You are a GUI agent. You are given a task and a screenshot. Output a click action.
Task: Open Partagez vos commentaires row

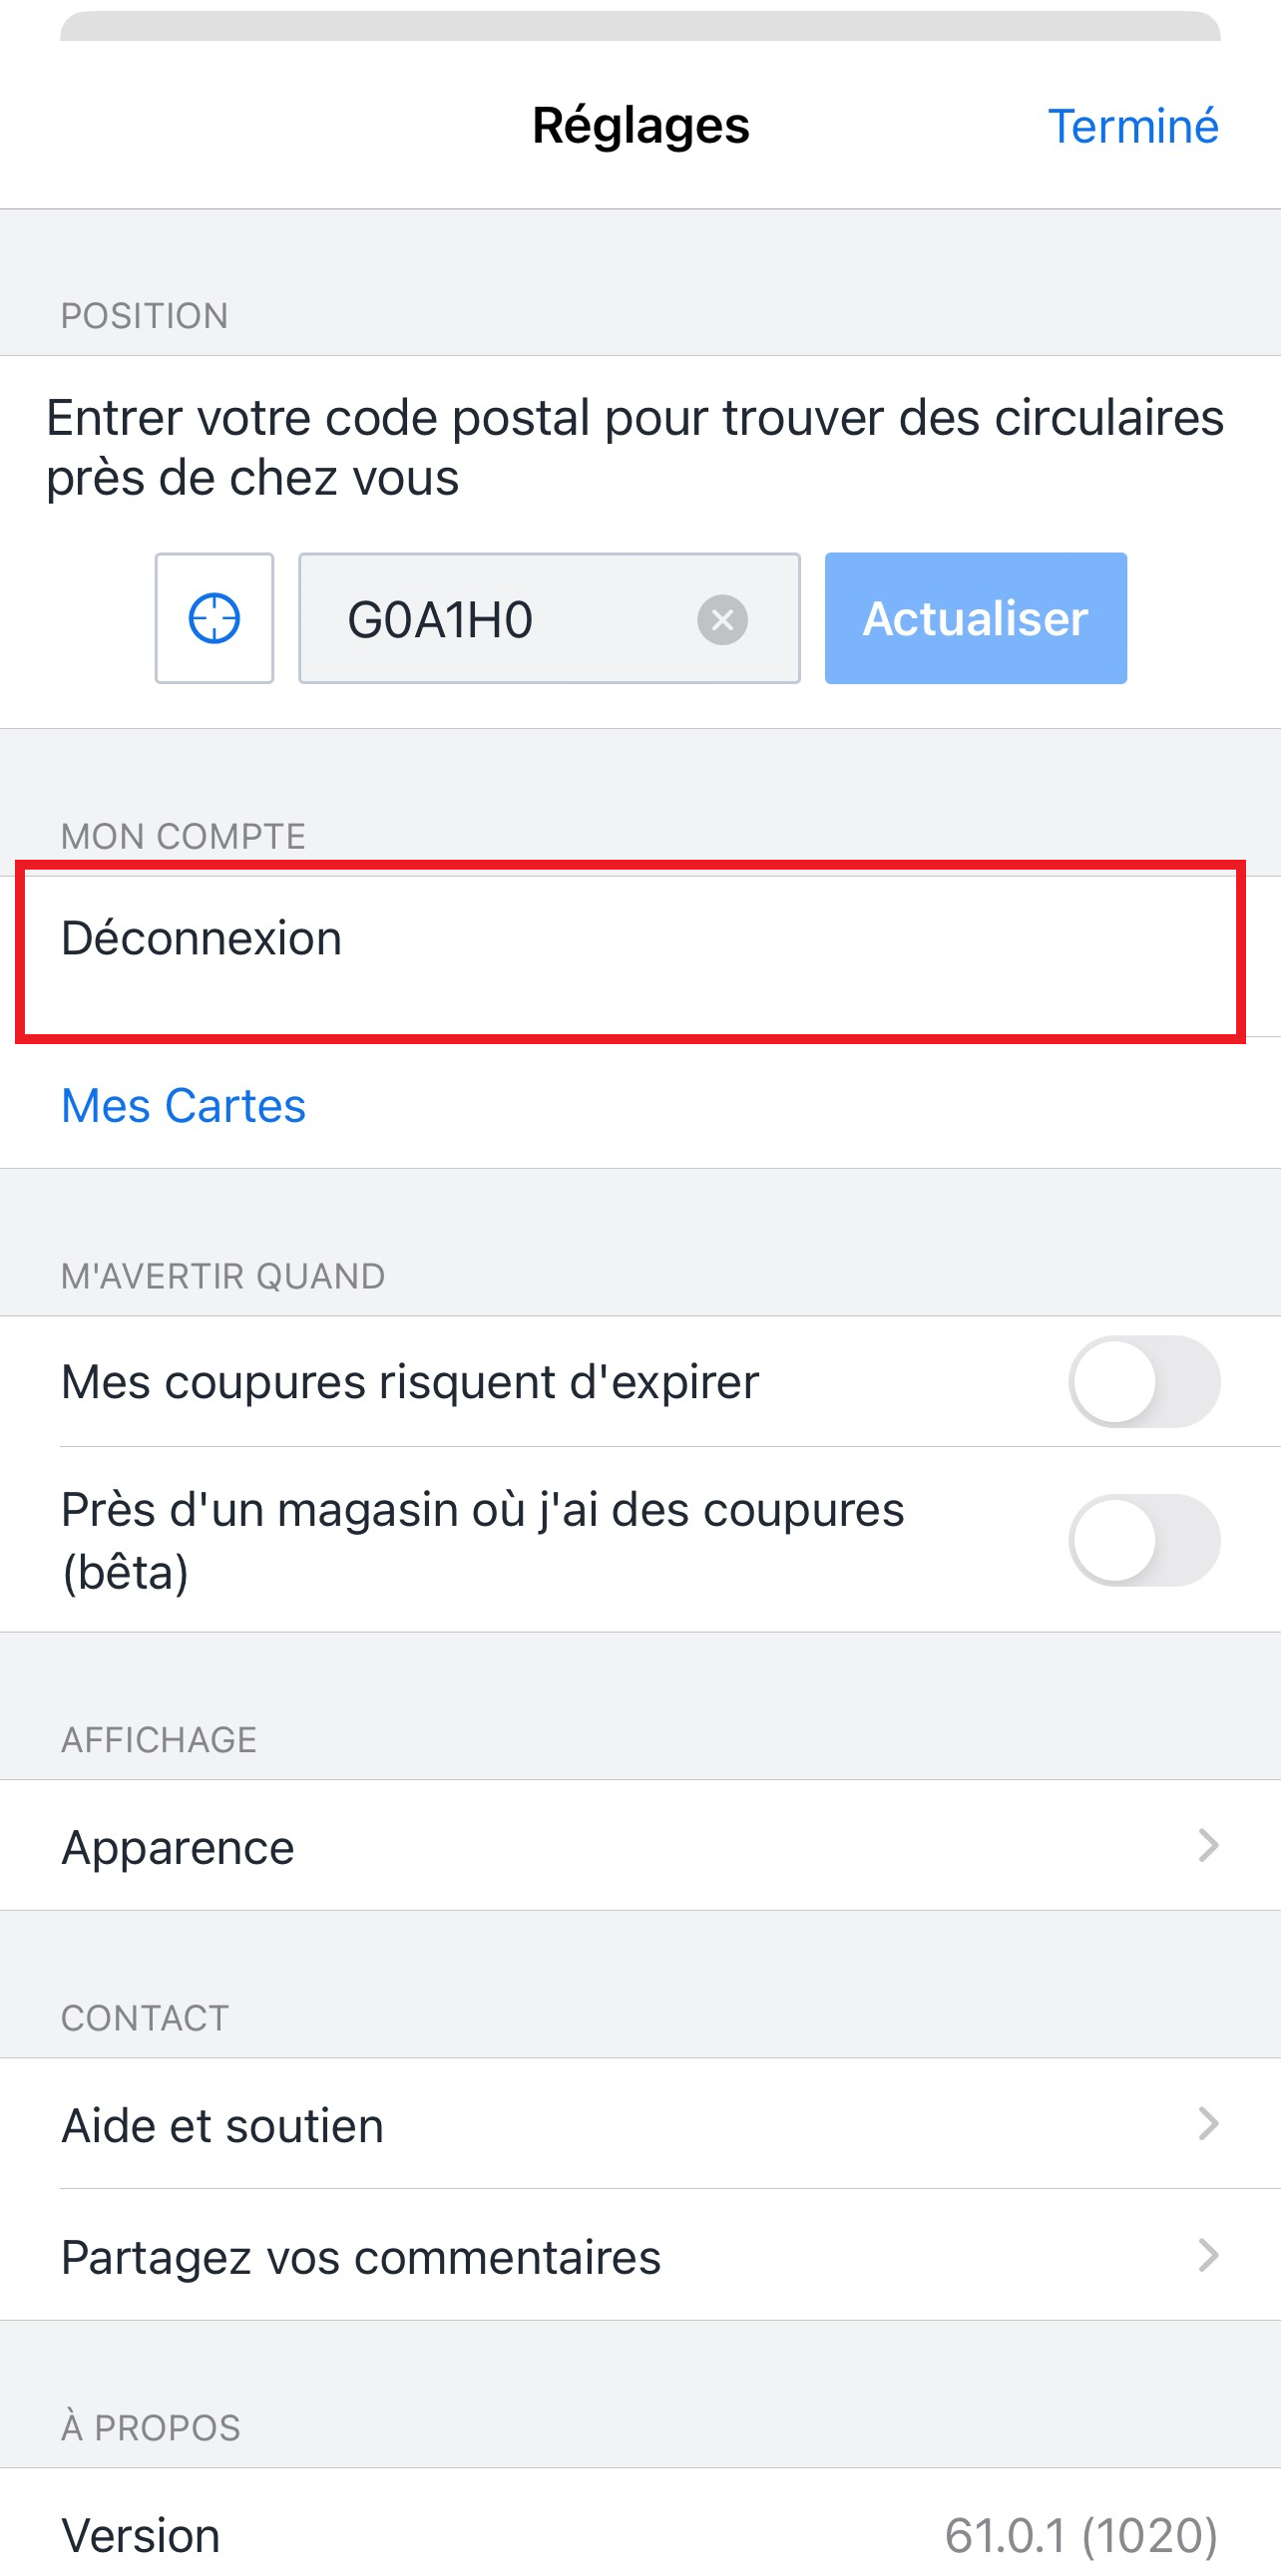640,2255
